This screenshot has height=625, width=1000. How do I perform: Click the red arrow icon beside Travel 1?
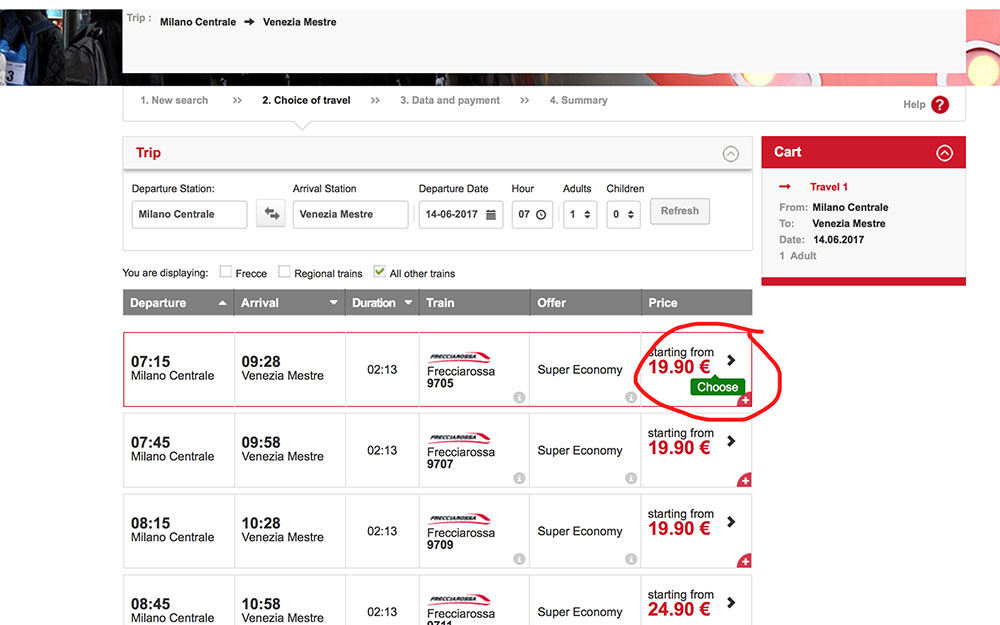pos(785,186)
